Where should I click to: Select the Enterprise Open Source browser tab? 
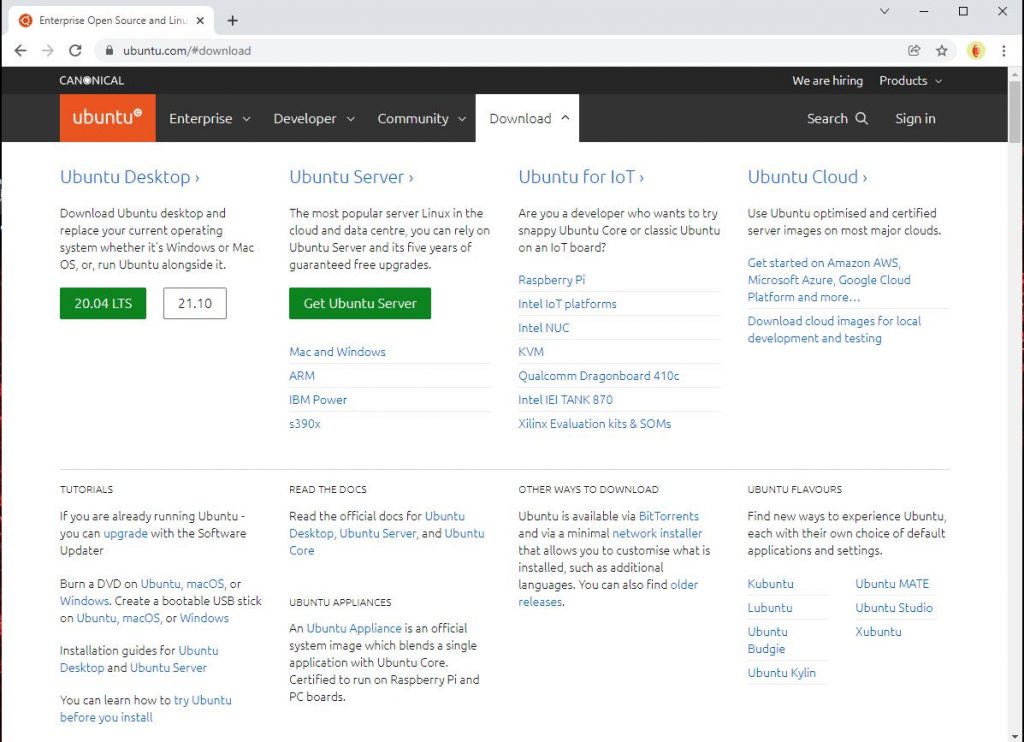tap(112, 20)
